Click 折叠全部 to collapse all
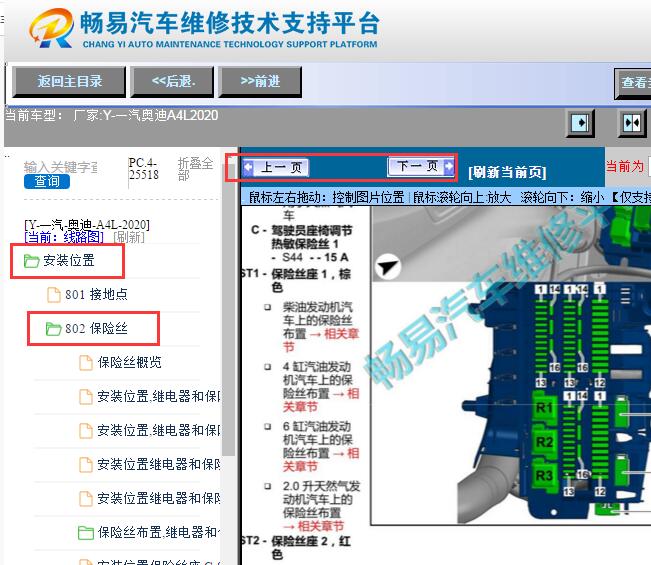The width and height of the screenshot is (651, 565). (x=195, y=169)
